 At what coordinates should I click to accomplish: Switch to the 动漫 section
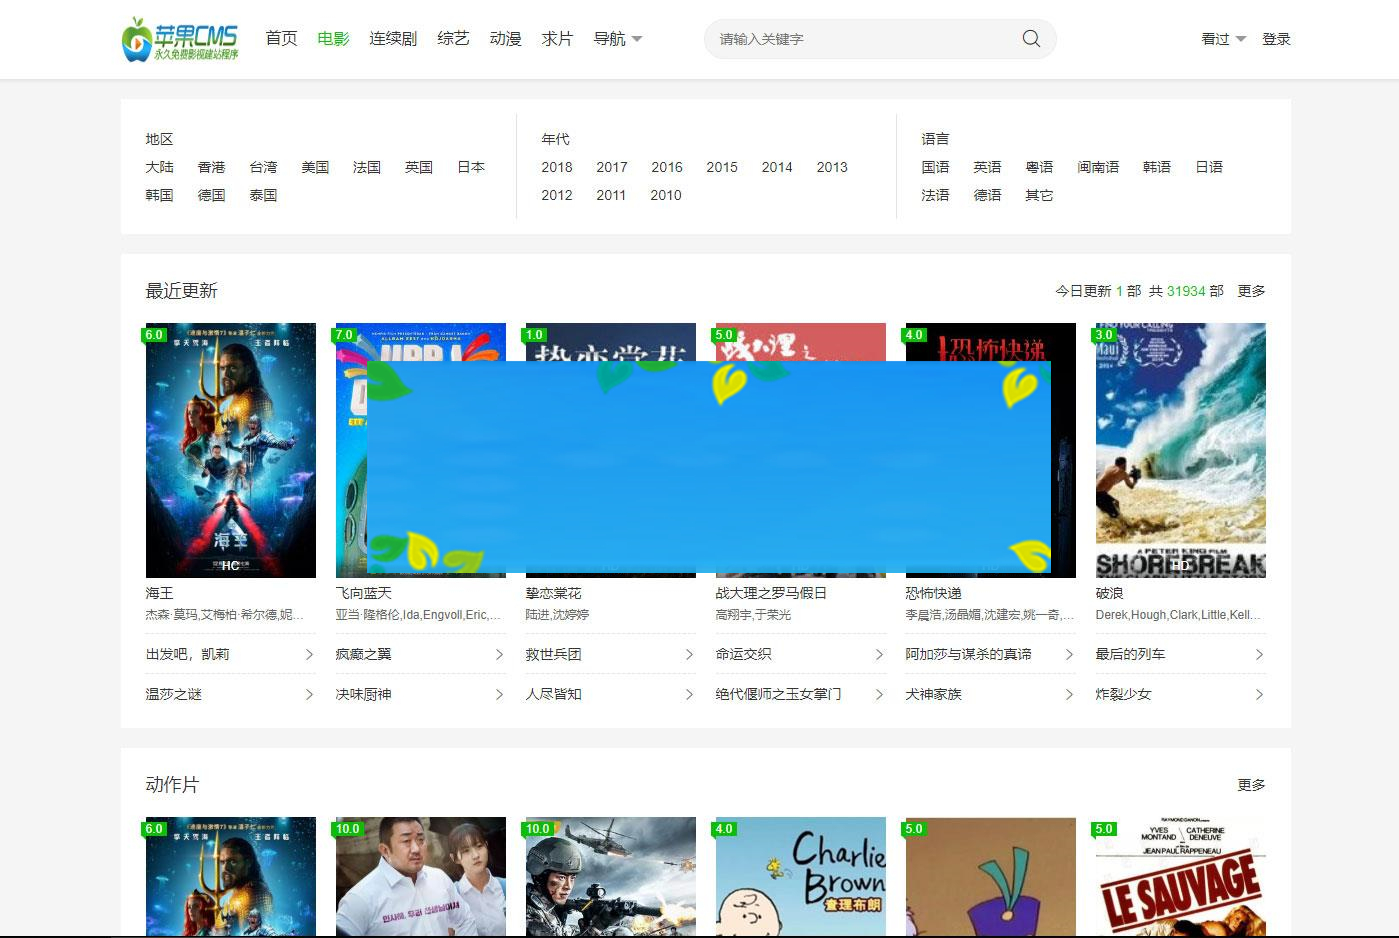tap(505, 38)
